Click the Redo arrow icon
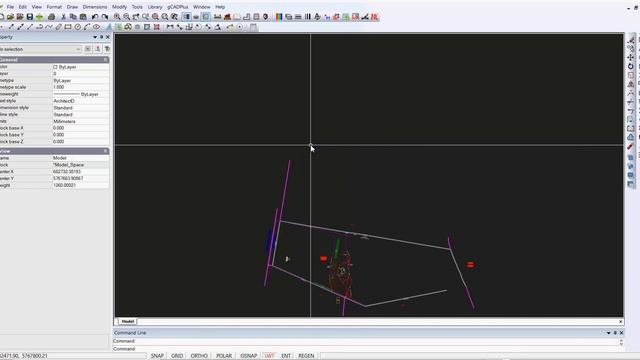 click(104, 17)
